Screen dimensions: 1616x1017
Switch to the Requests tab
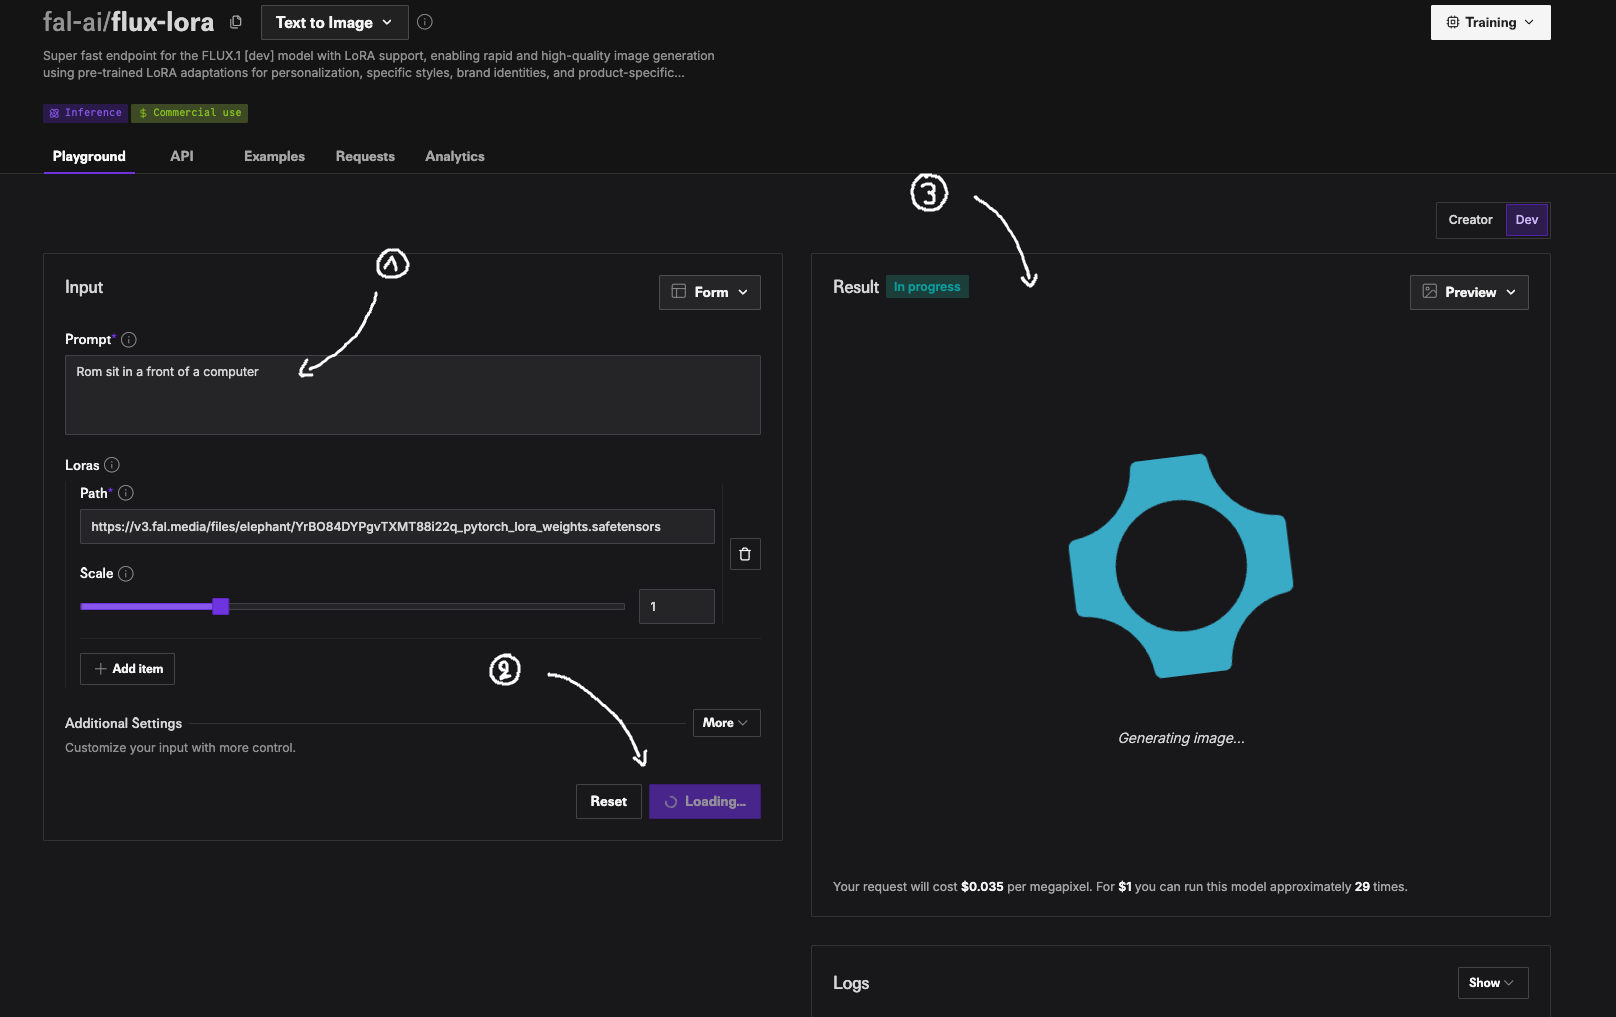click(x=365, y=156)
